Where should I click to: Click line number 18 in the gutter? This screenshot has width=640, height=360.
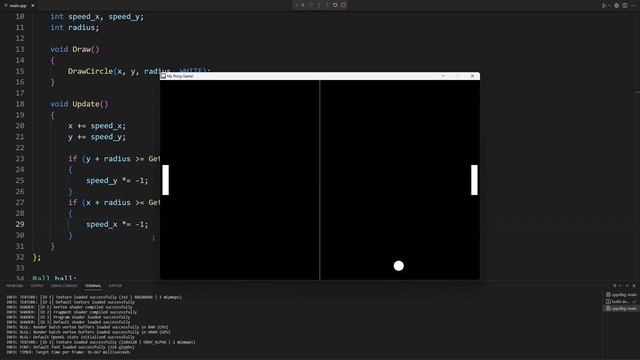click(20, 104)
